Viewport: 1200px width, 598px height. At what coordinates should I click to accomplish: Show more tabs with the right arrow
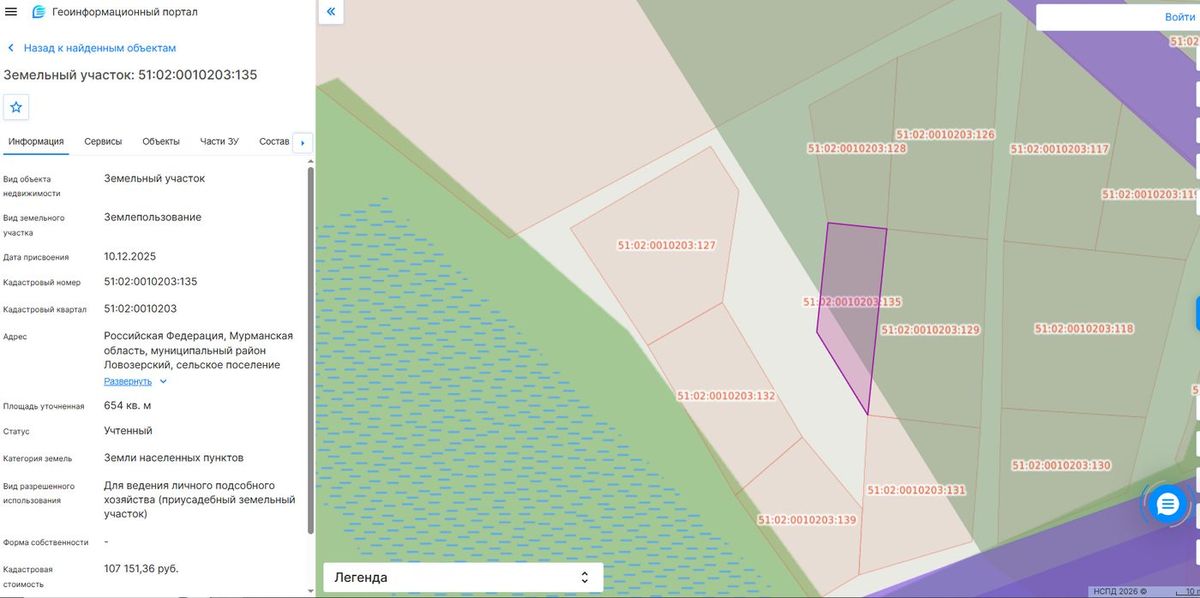[x=302, y=142]
